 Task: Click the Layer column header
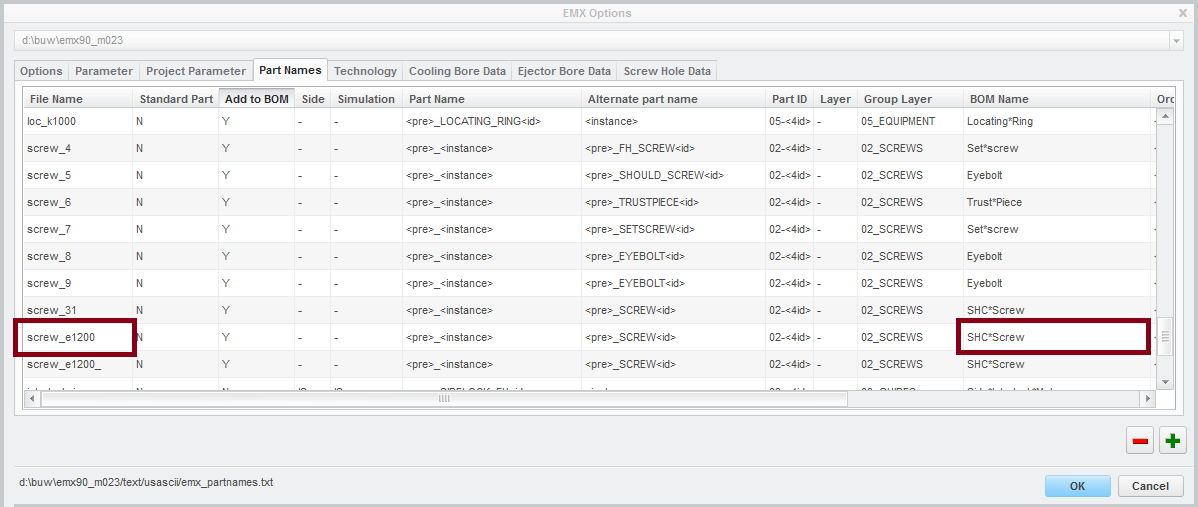pos(835,98)
